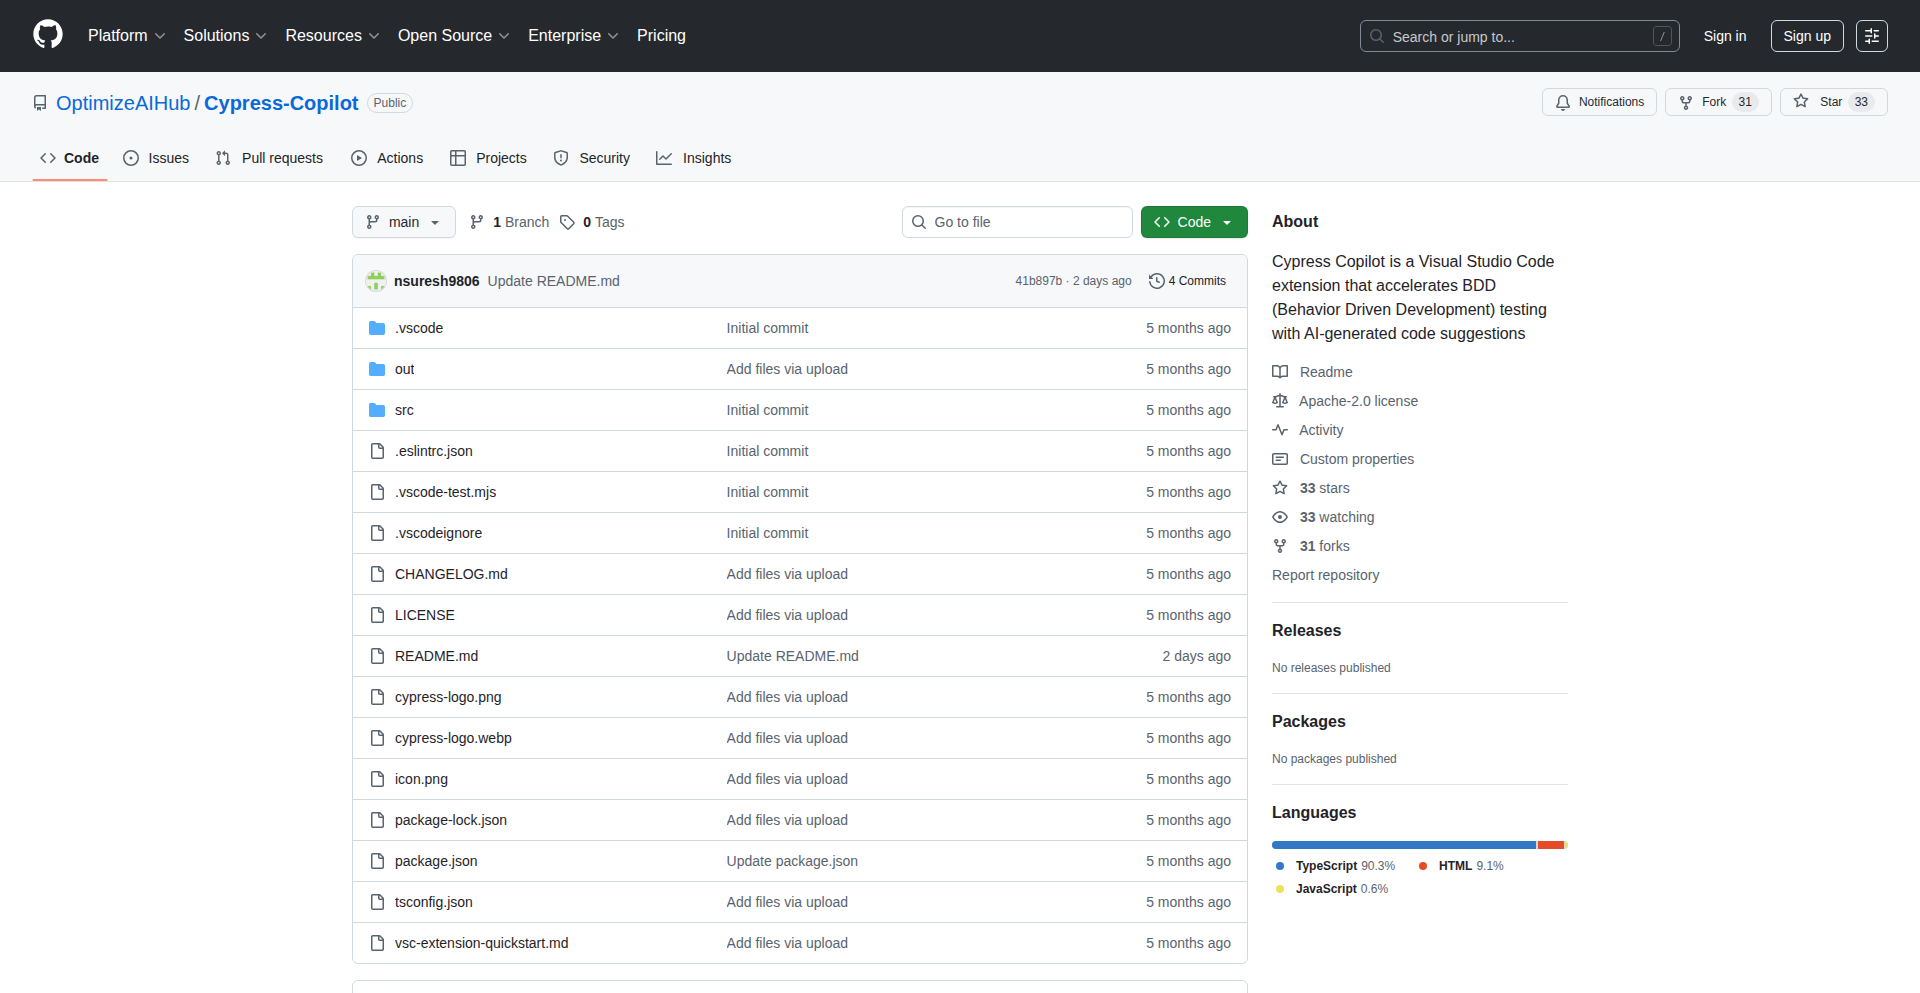Click the Go to file search field
The image size is (1920, 993).
[1027, 222]
